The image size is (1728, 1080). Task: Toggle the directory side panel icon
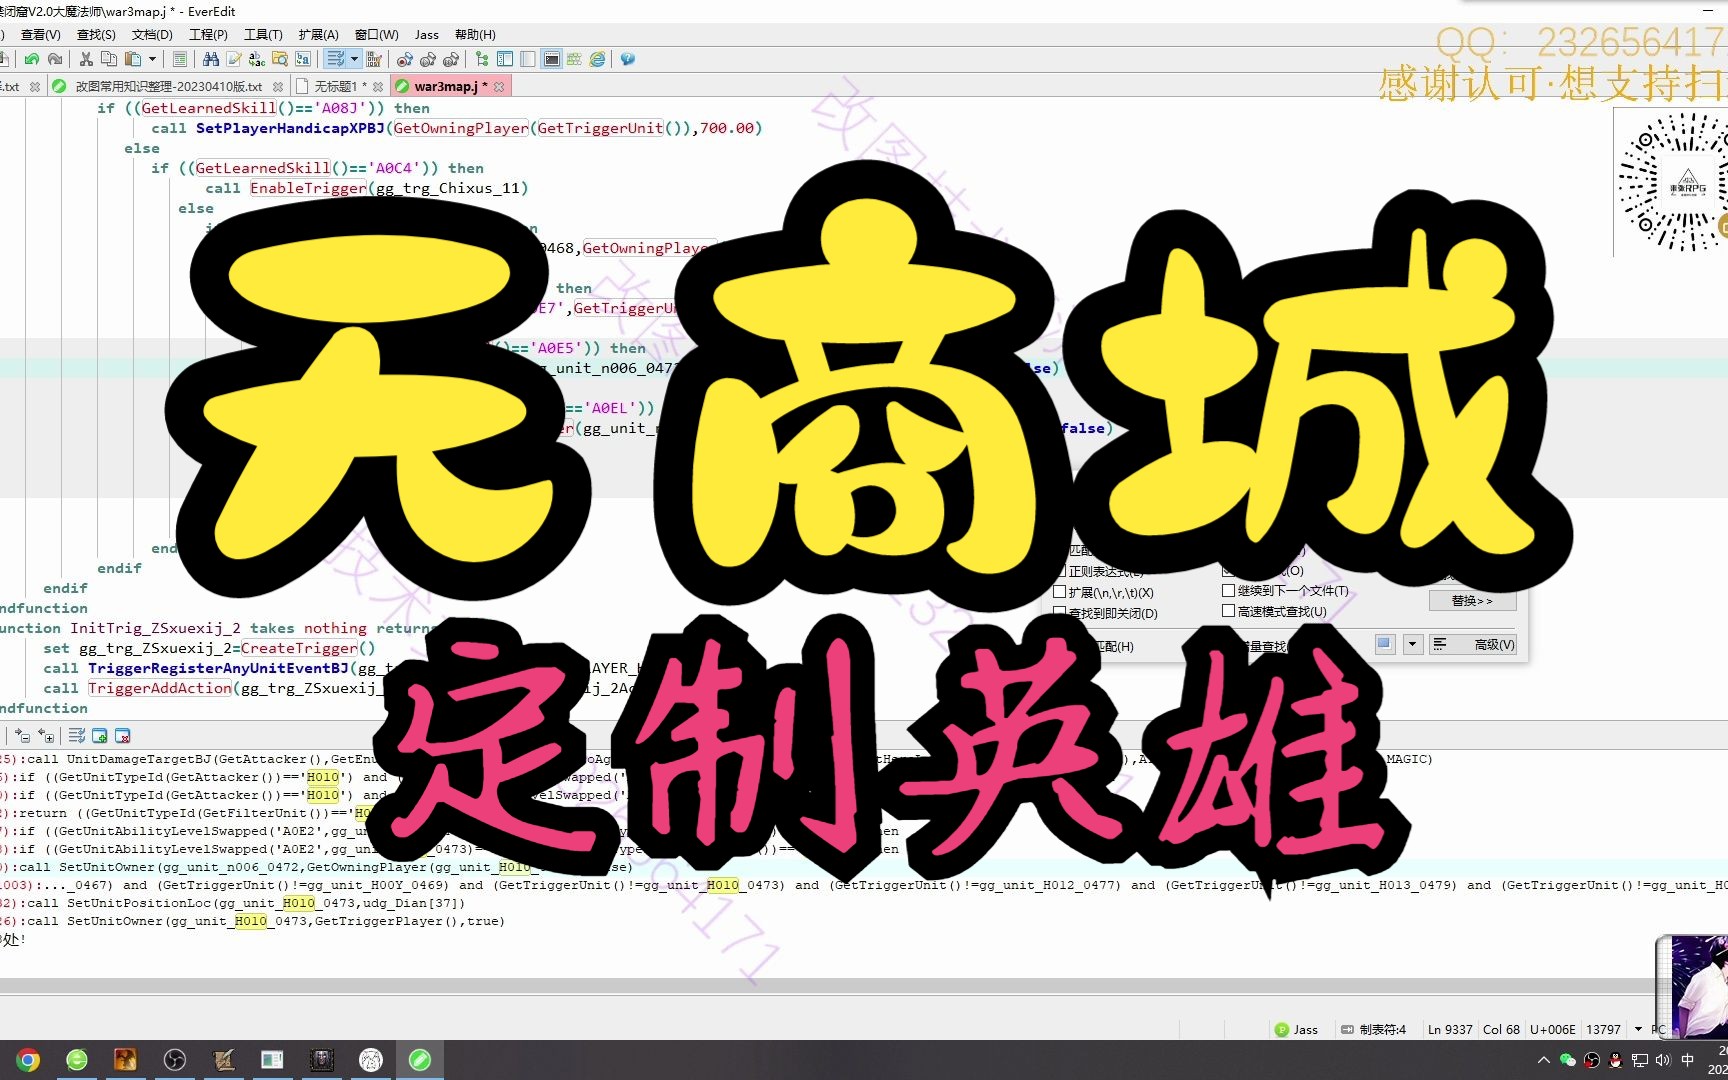[505, 60]
